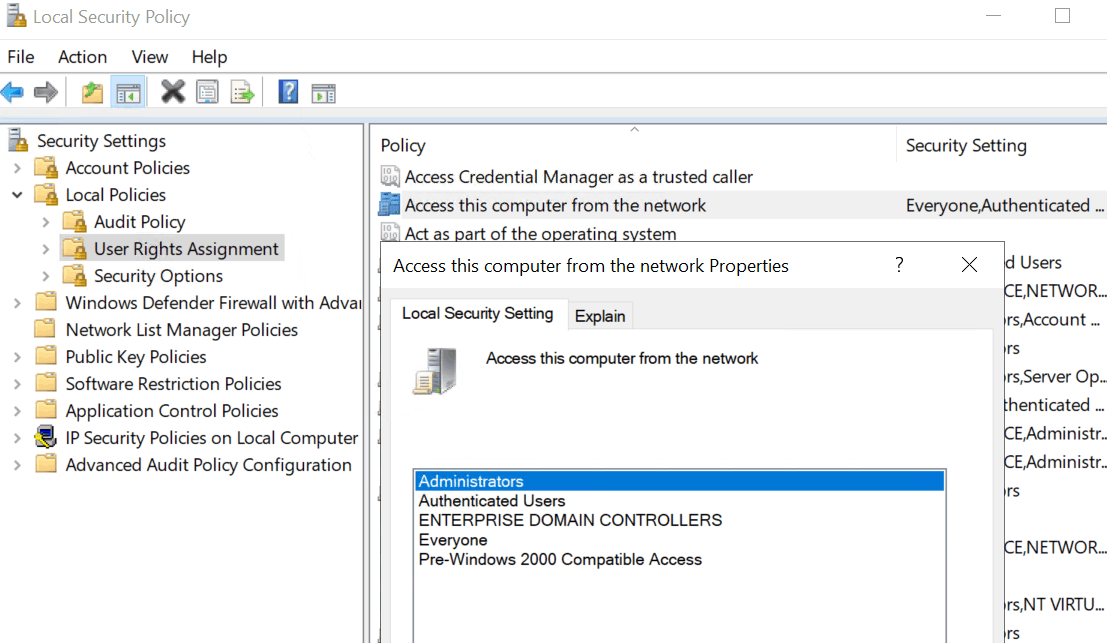
Task: Maximize the Local Security Policy window
Action: (x=1063, y=16)
